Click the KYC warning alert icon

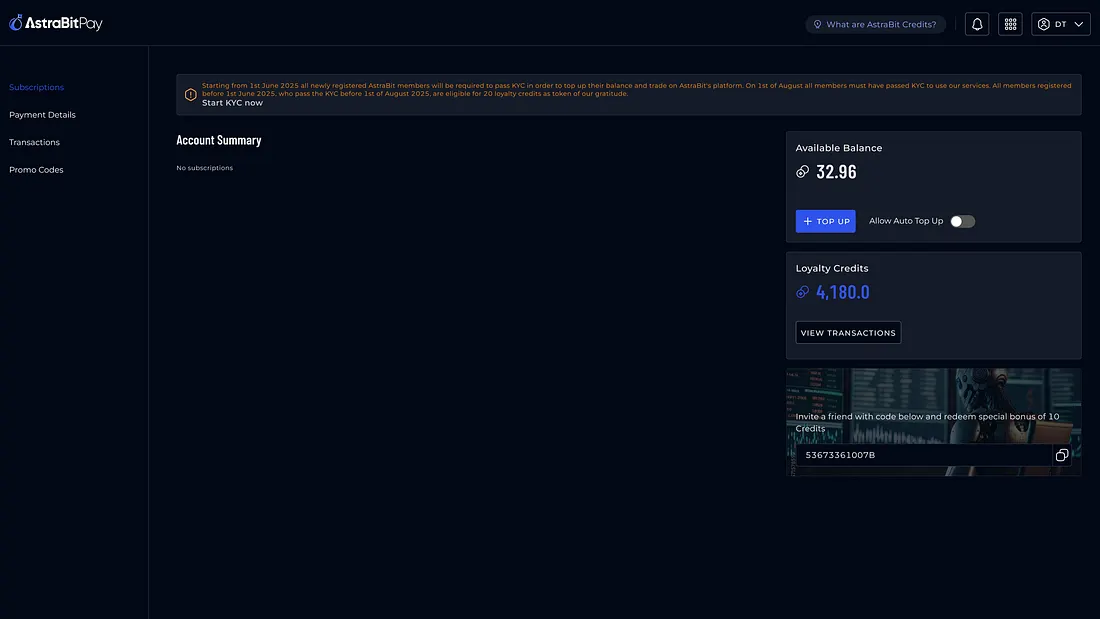(190, 95)
